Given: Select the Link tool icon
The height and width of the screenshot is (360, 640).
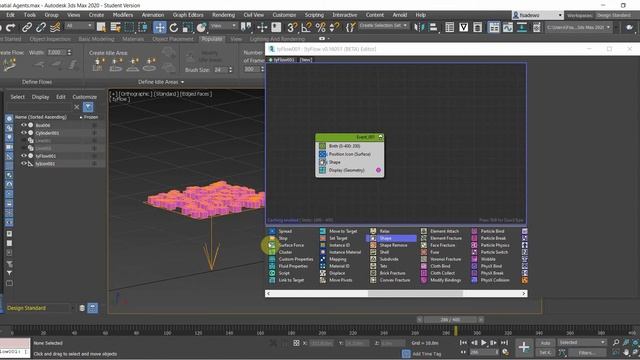Looking at the screenshot, I should point(27,27).
